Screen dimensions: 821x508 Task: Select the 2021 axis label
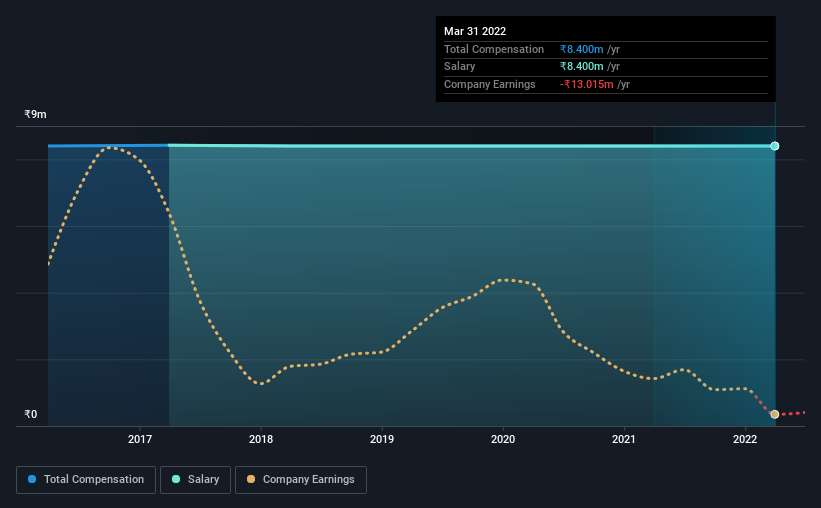point(624,439)
